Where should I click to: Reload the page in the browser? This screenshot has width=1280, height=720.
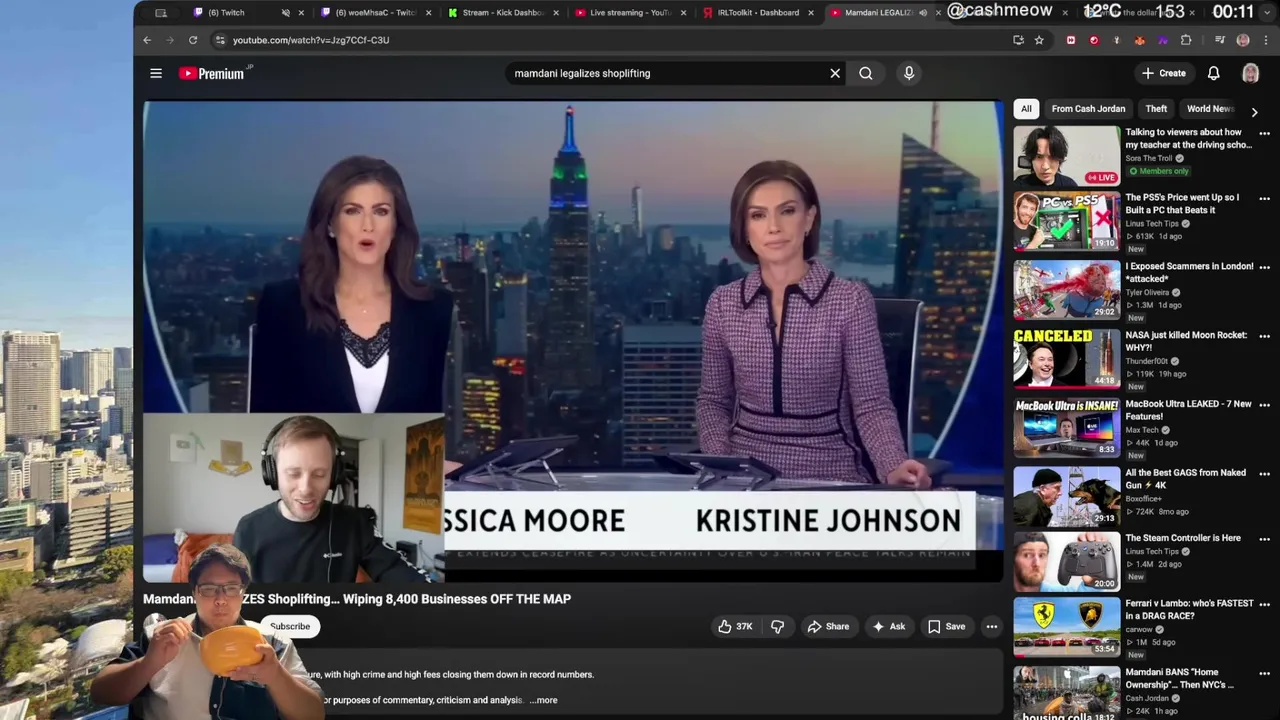tap(193, 40)
